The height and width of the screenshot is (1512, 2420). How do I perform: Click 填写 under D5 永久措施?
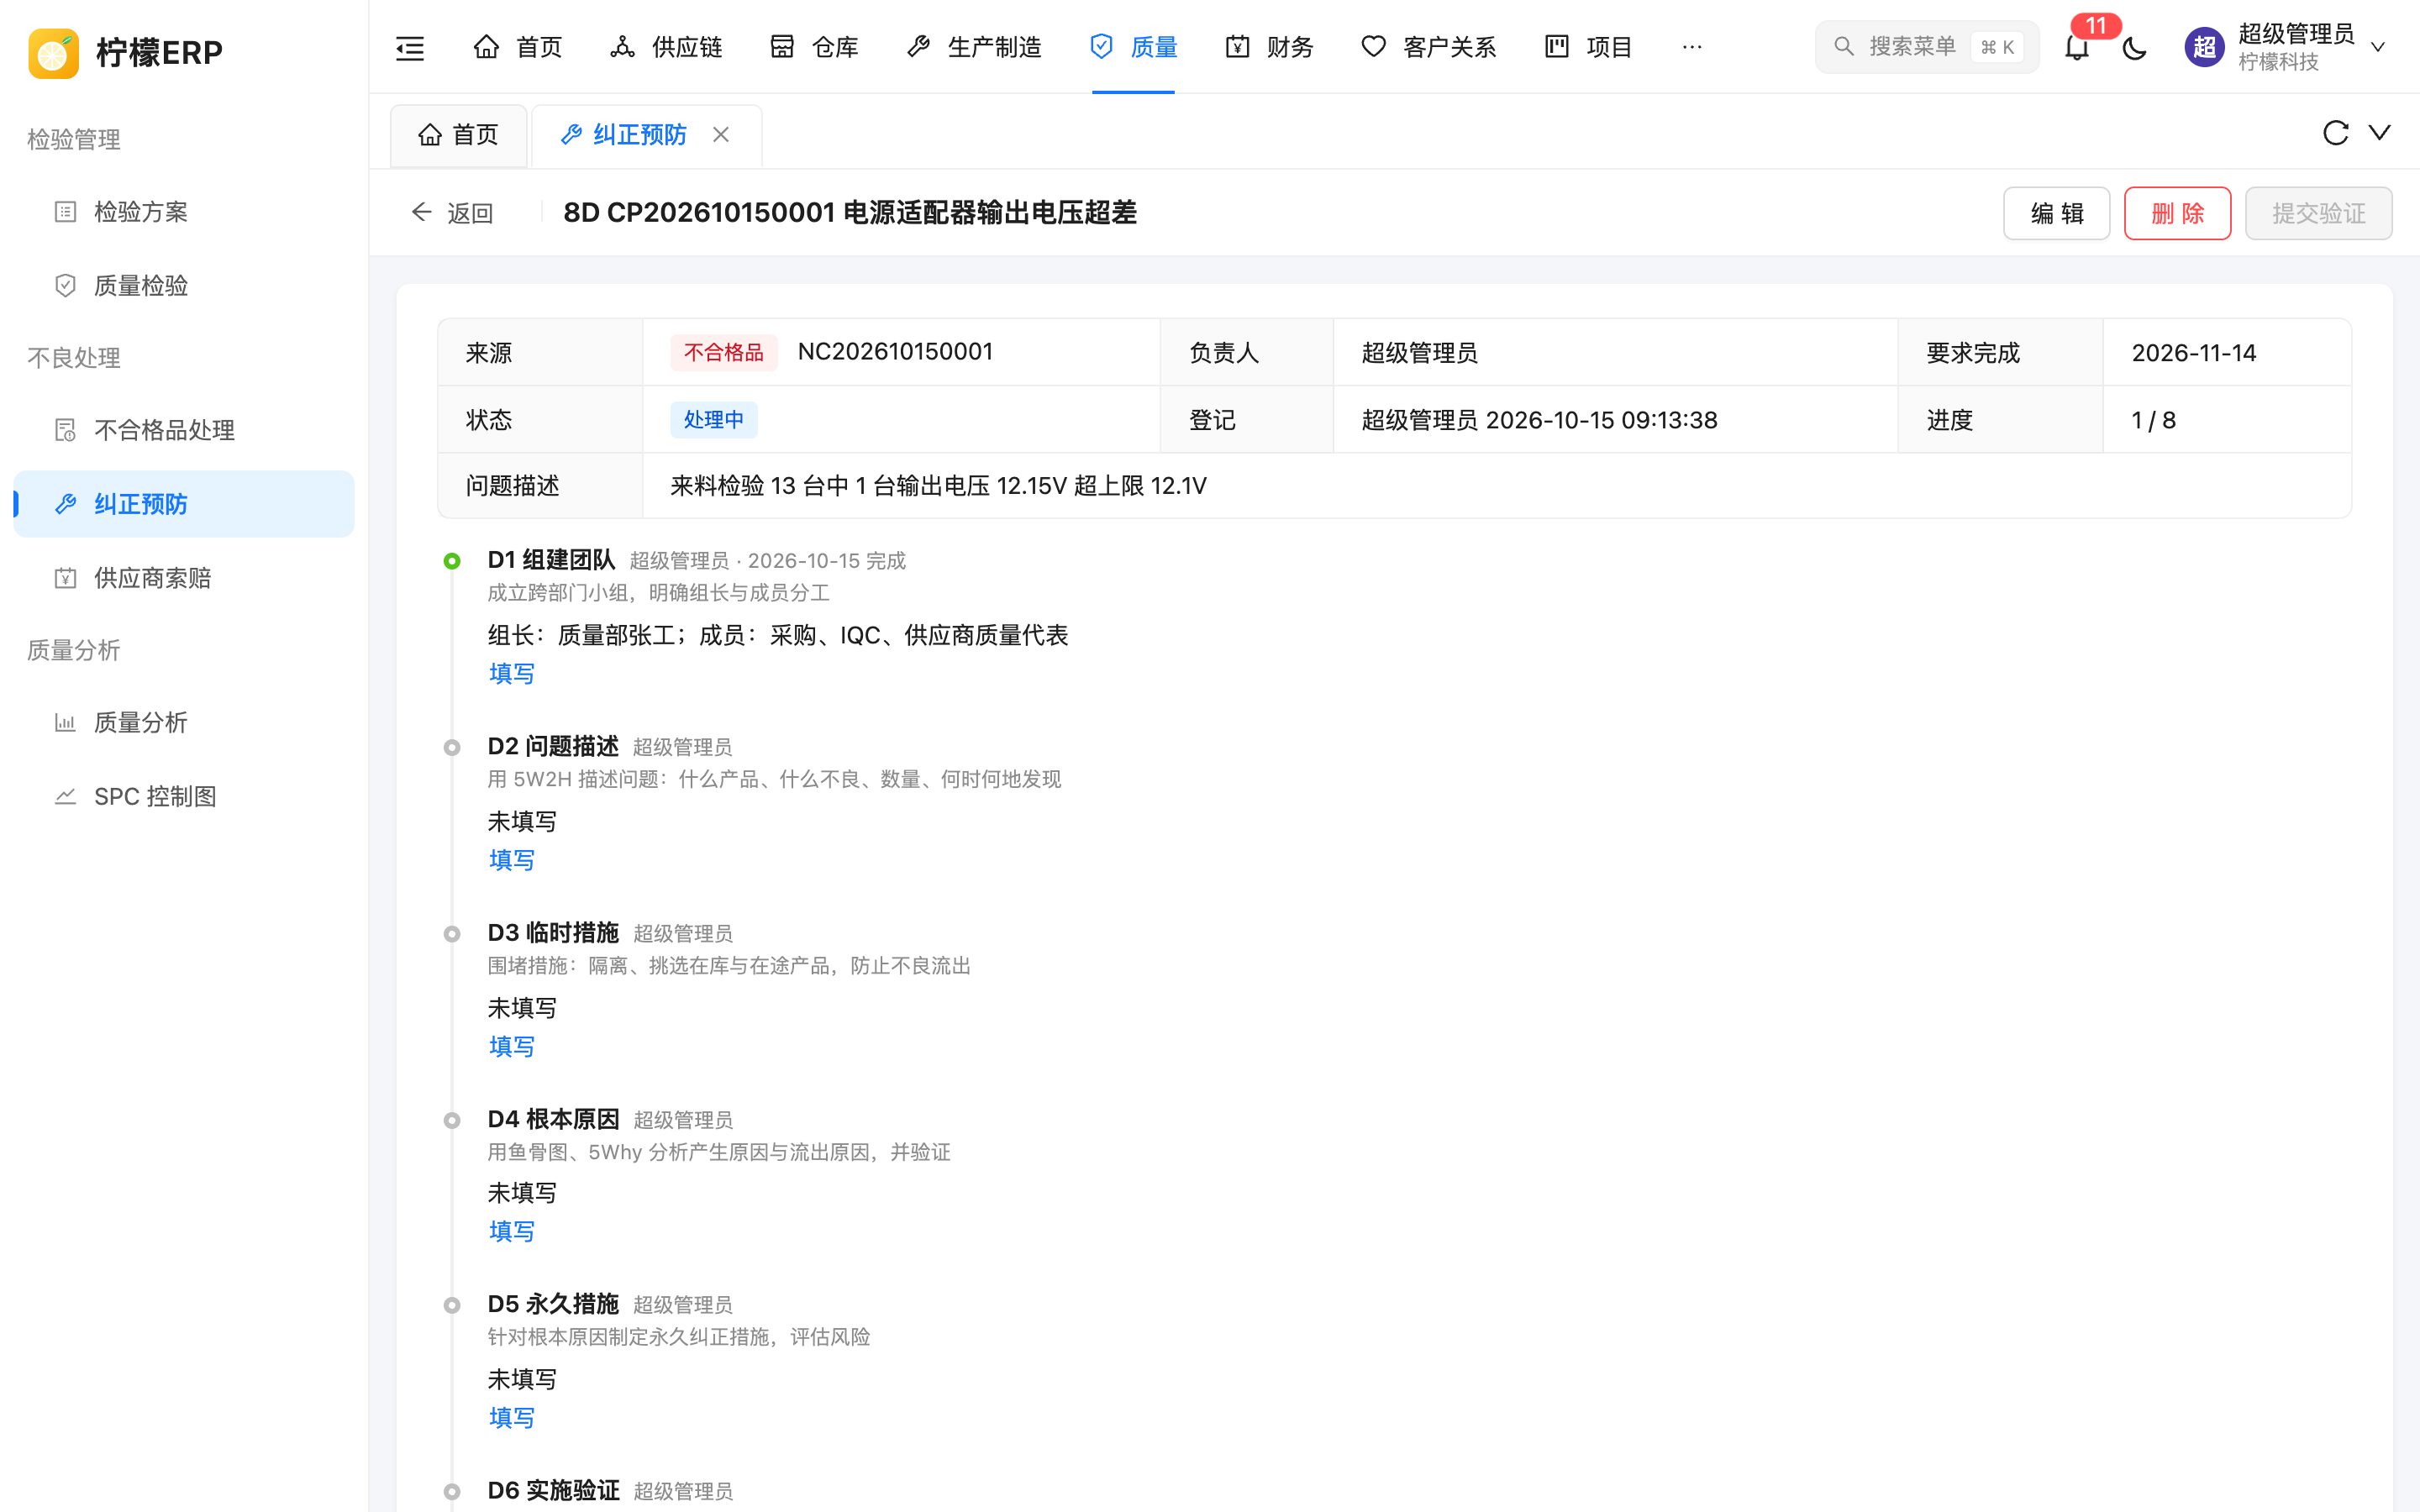pos(511,1417)
